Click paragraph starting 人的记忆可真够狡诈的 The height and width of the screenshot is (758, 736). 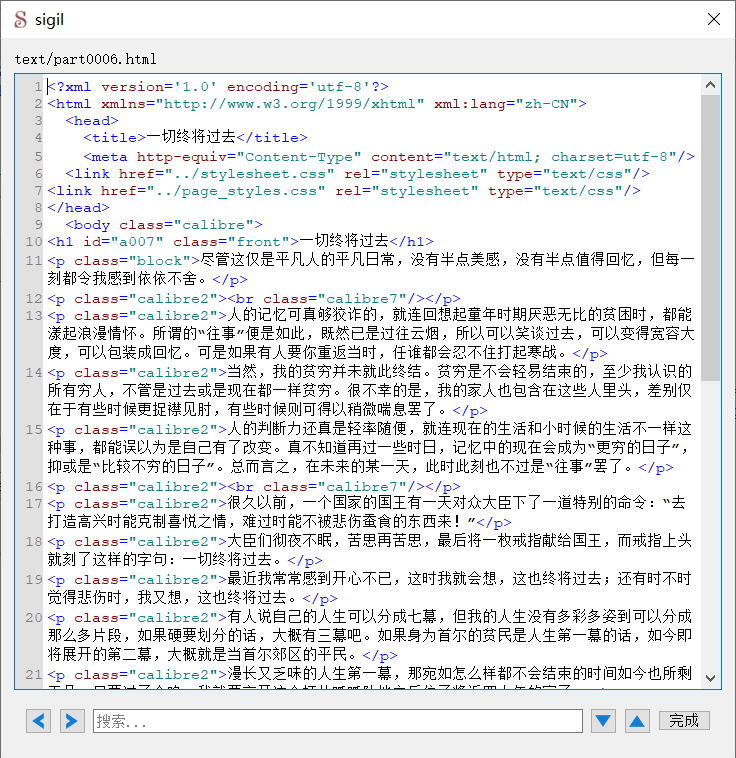coord(371,334)
